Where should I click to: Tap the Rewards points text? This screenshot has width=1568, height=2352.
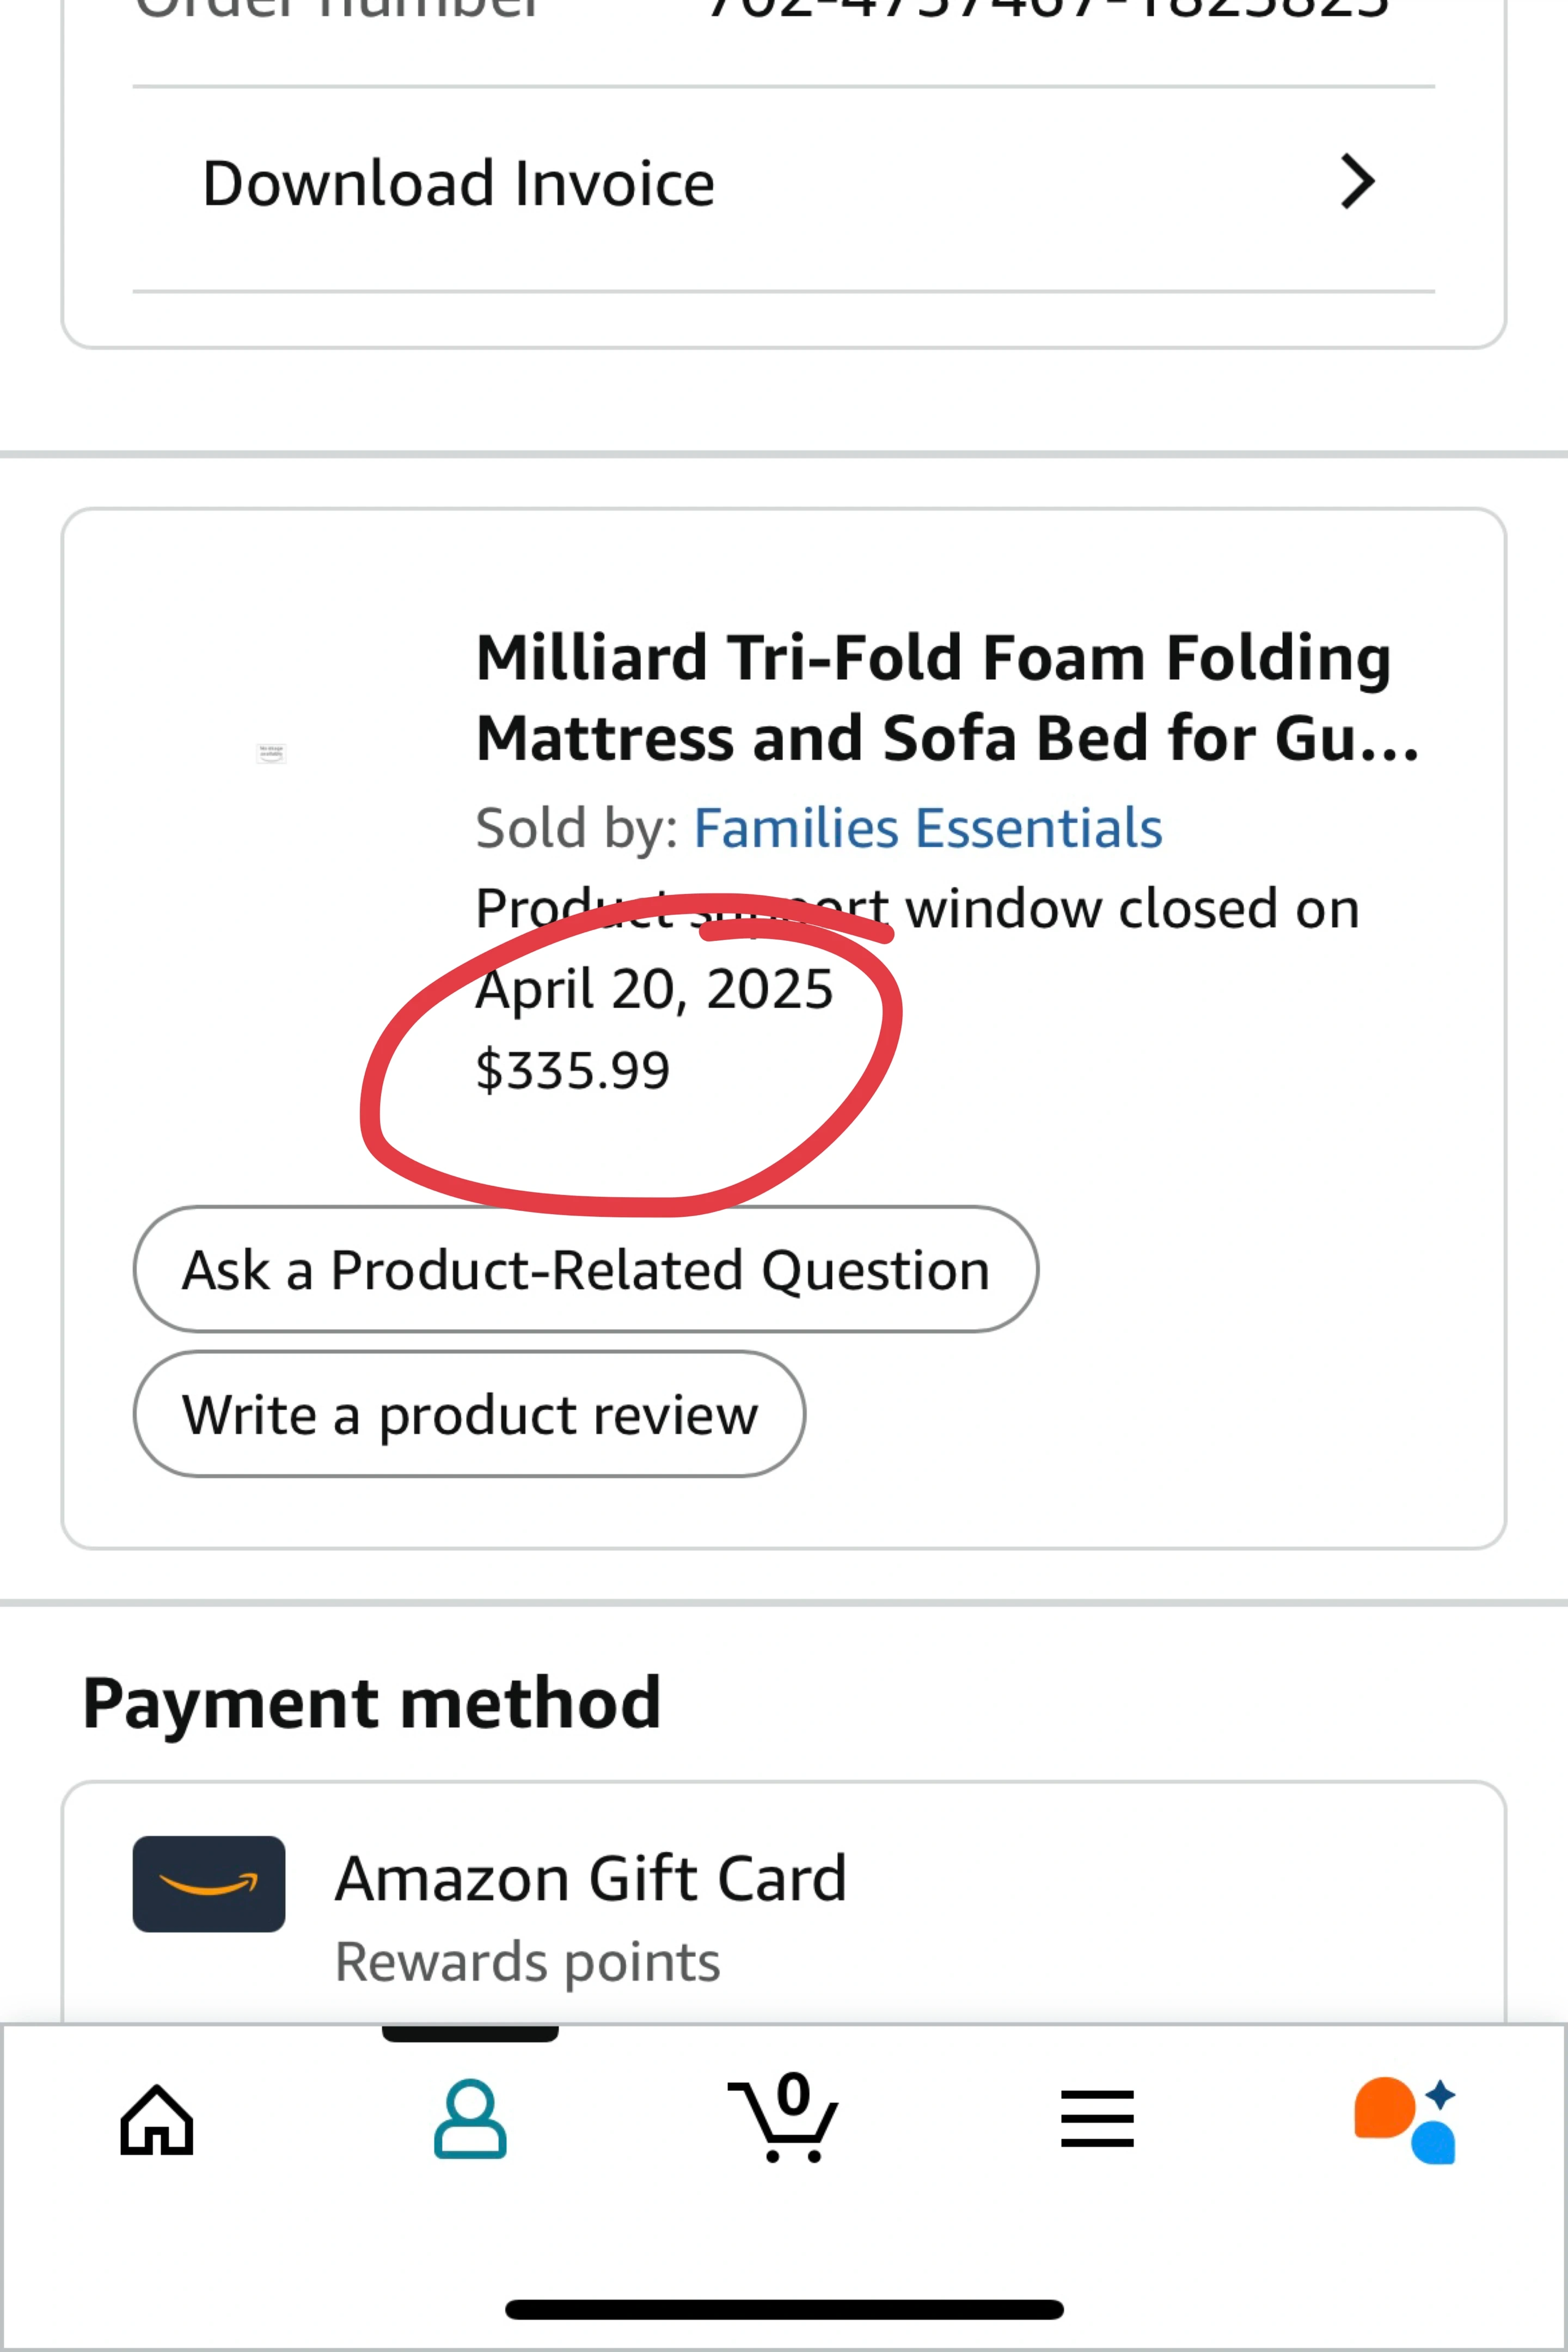click(x=527, y=1961)
